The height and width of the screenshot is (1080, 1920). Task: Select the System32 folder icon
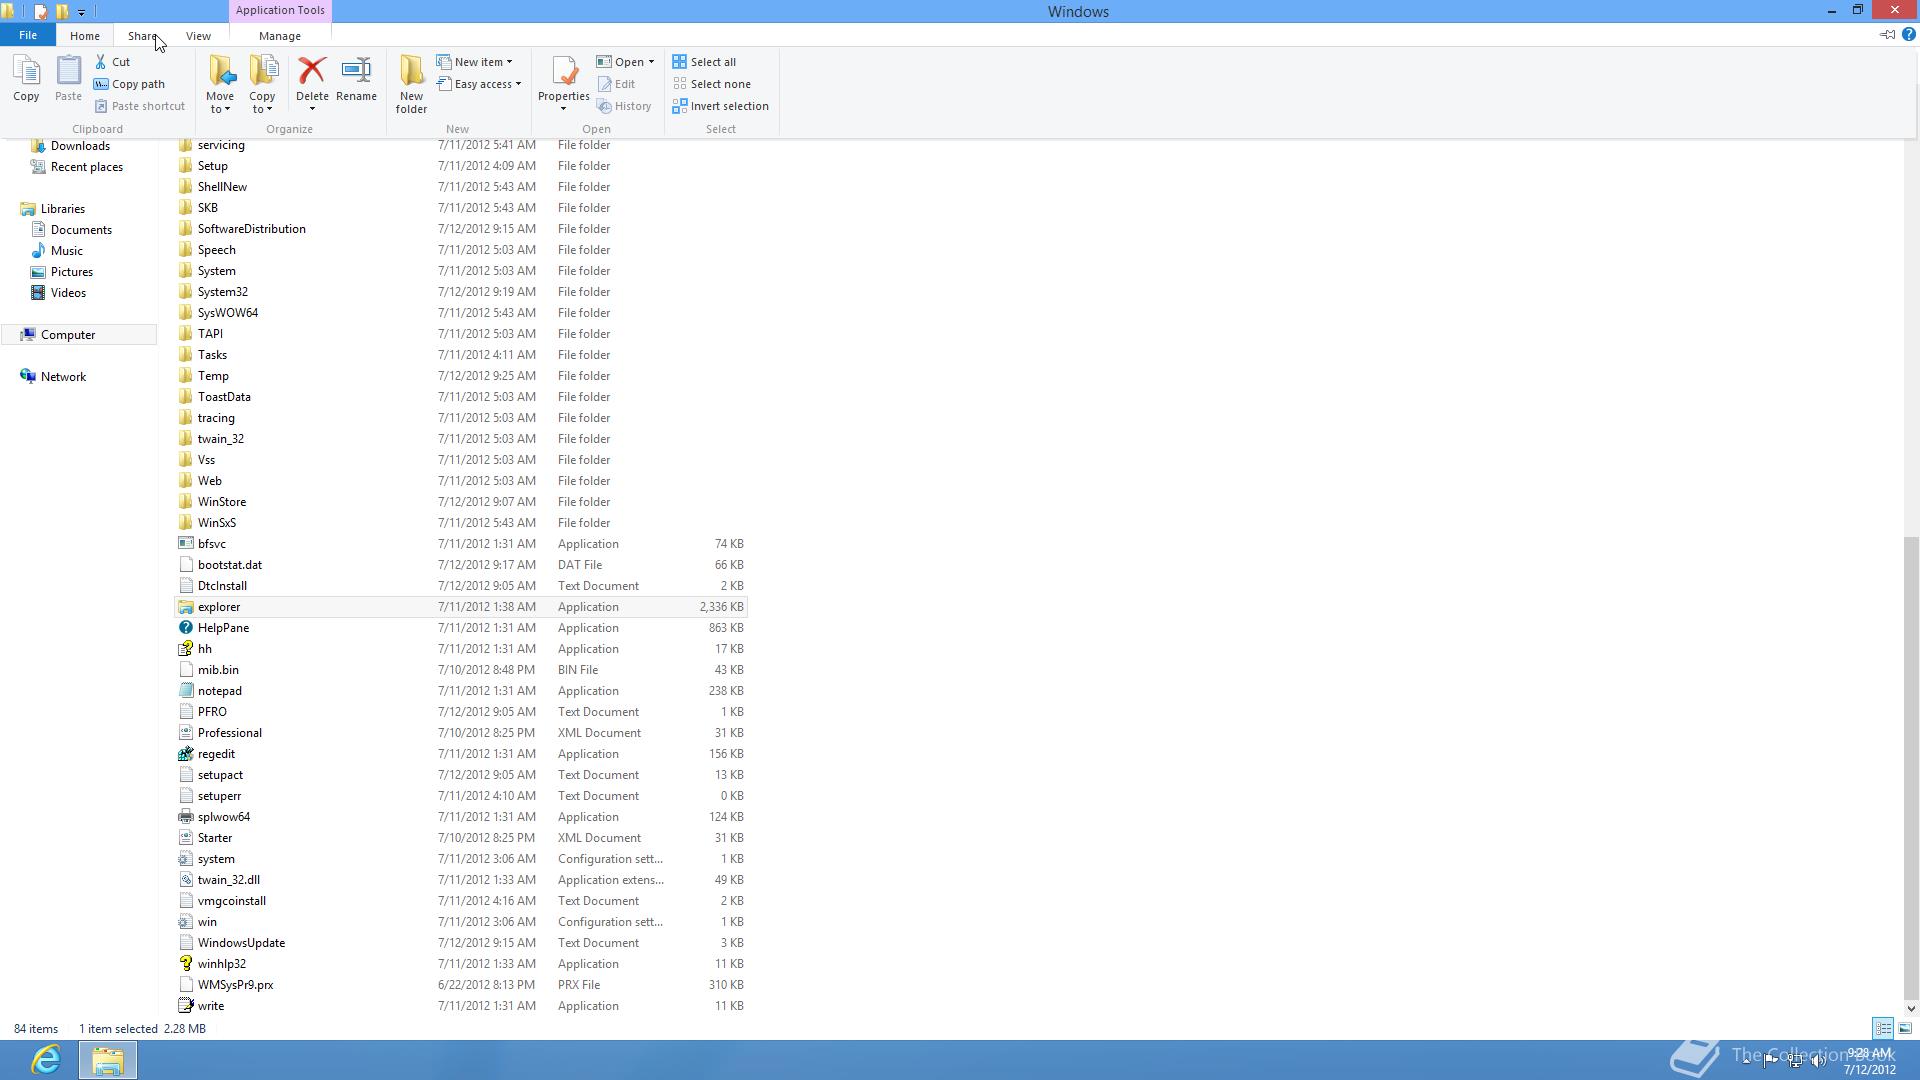pyautogui.click(x=185, y=292)
